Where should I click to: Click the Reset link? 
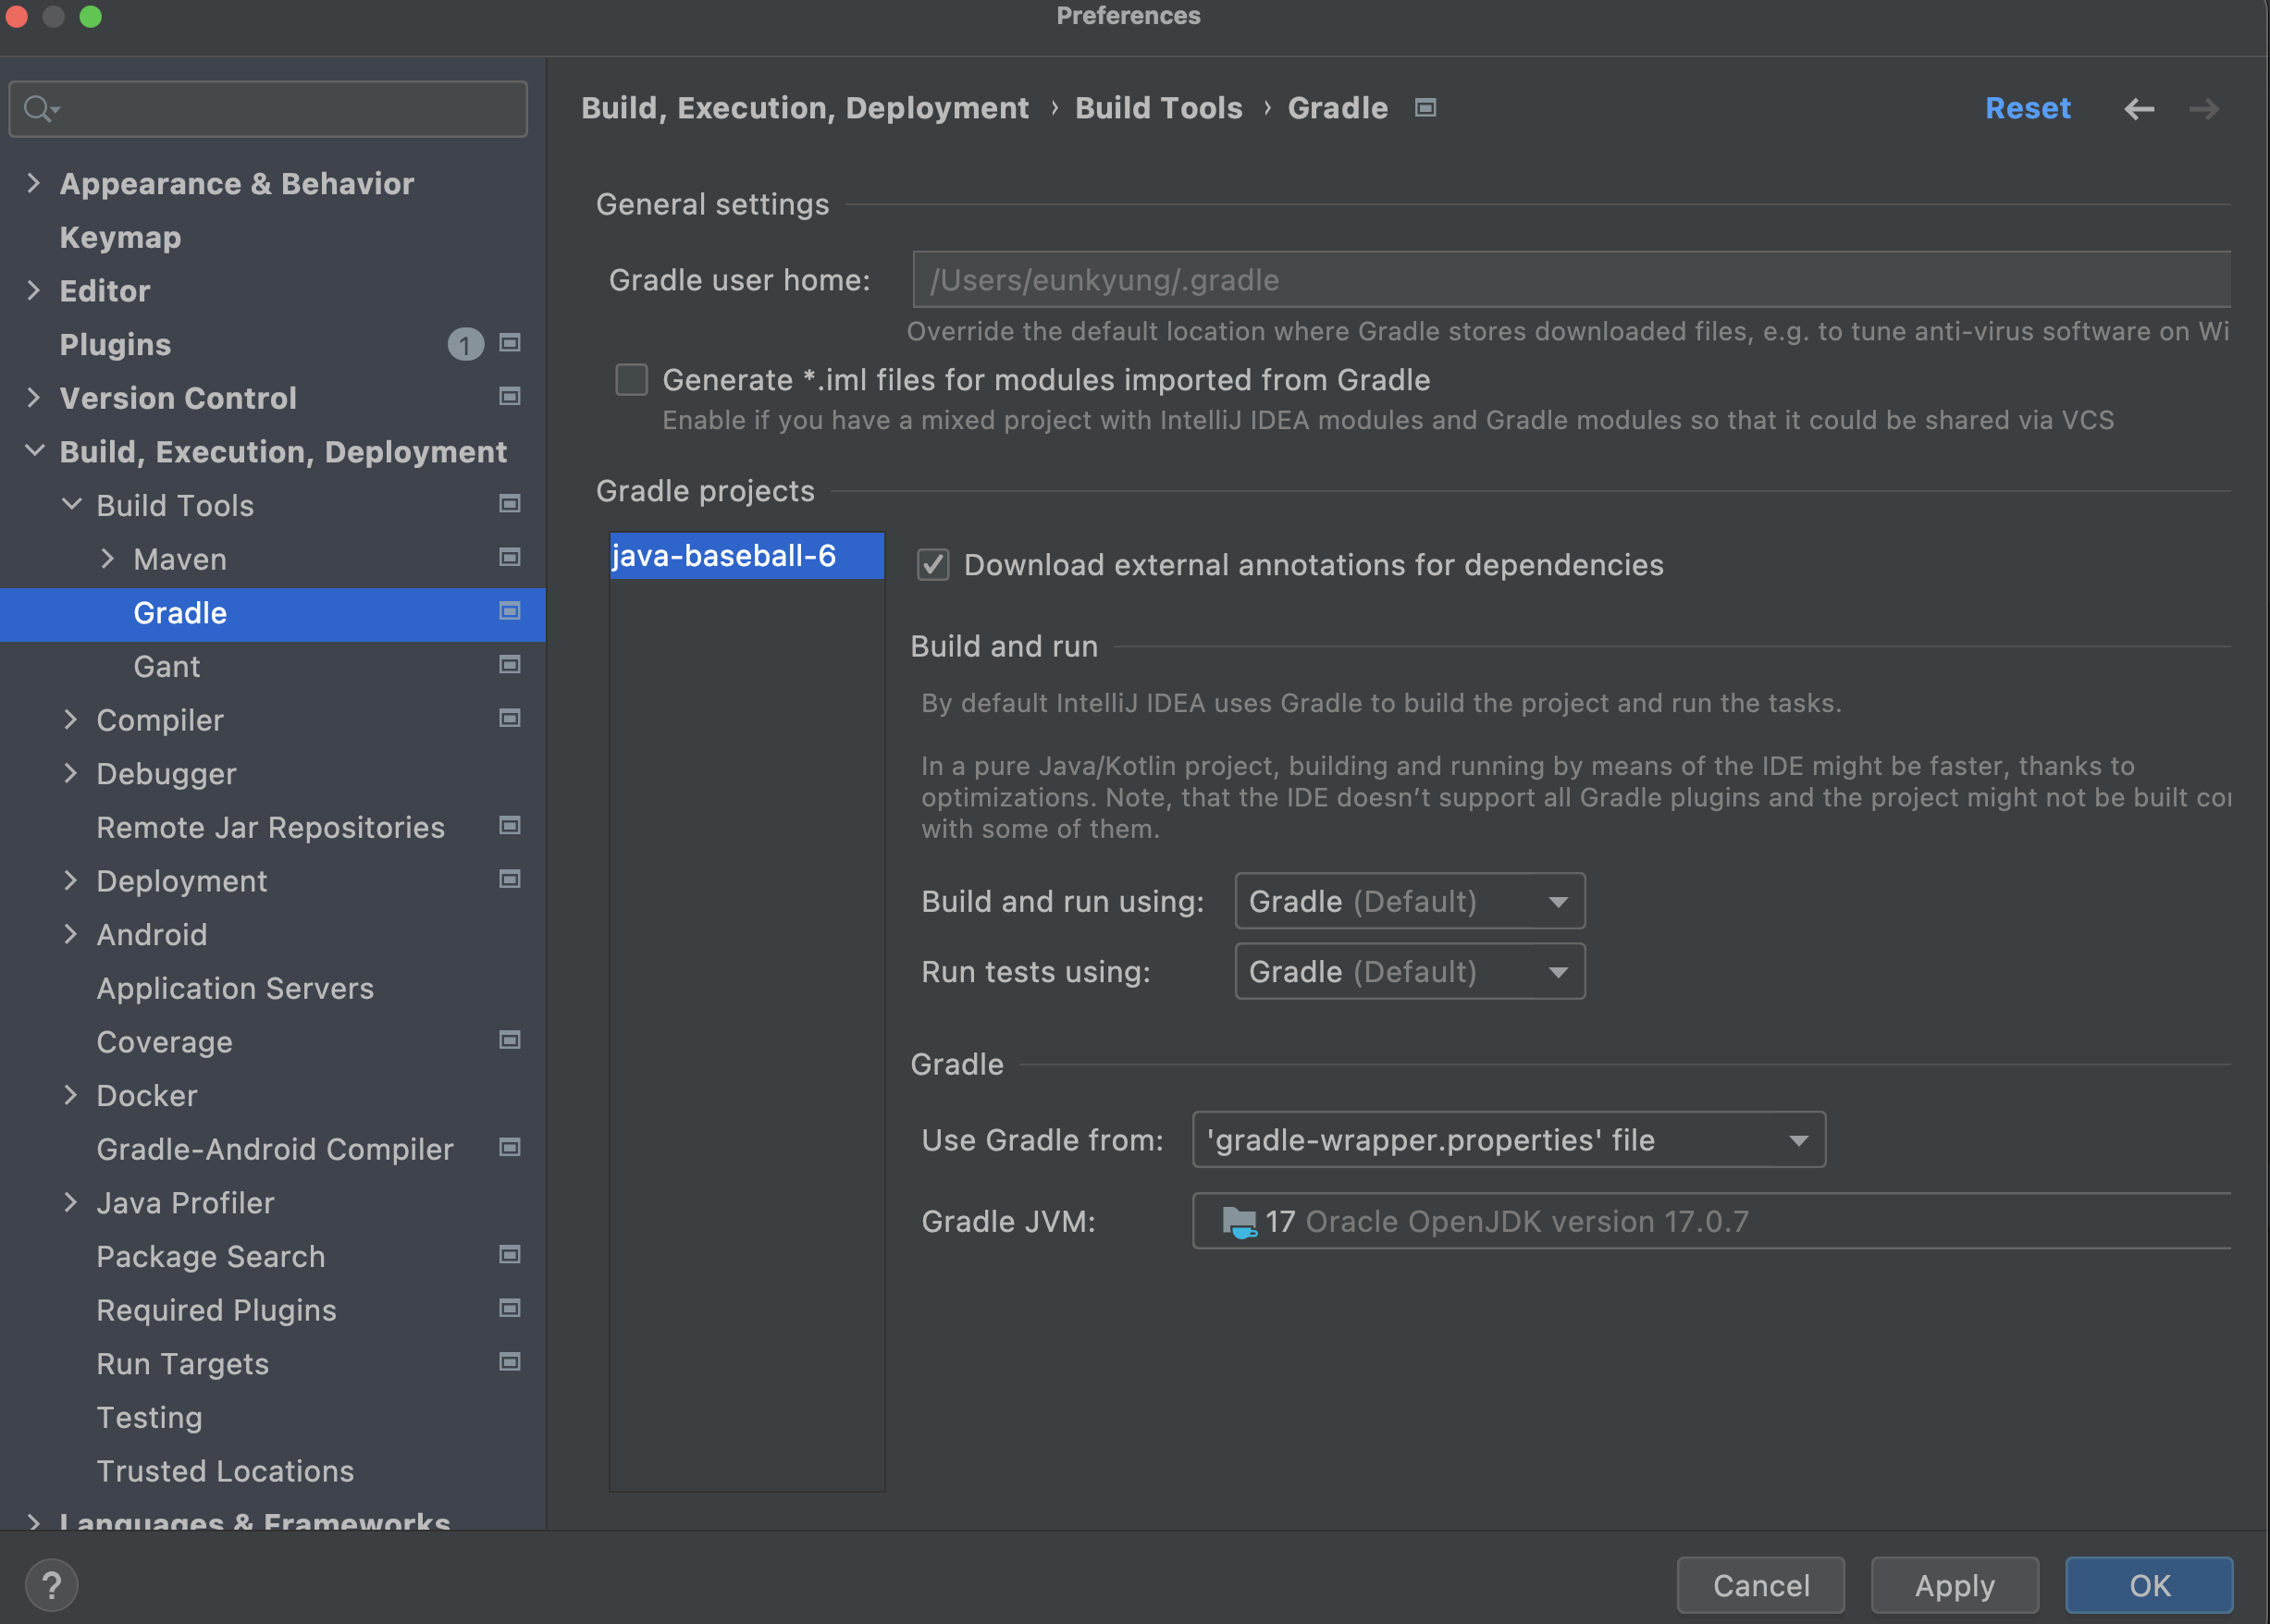[2027, 108]
